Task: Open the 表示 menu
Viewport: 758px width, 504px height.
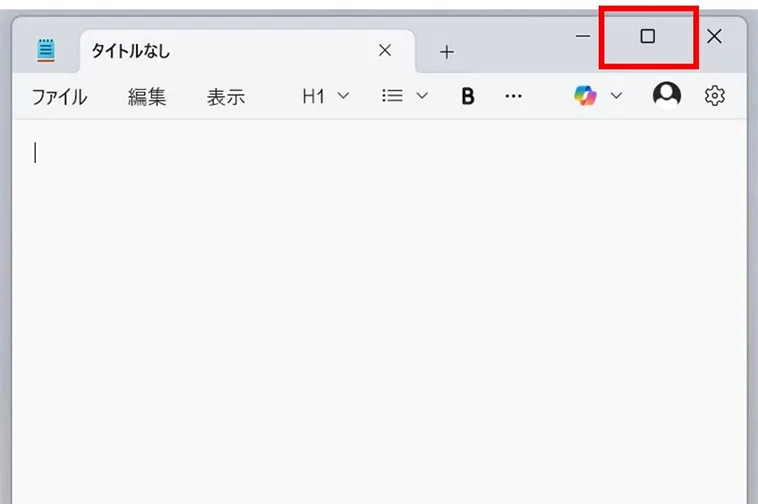Action: [x=226, y=97]
